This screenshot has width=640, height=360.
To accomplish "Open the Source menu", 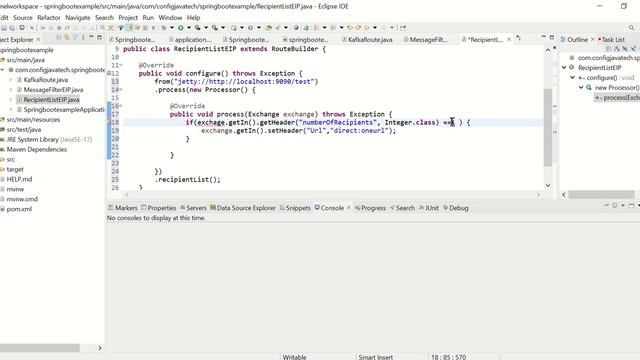I will pyautogui.click(x=22, y=18).
